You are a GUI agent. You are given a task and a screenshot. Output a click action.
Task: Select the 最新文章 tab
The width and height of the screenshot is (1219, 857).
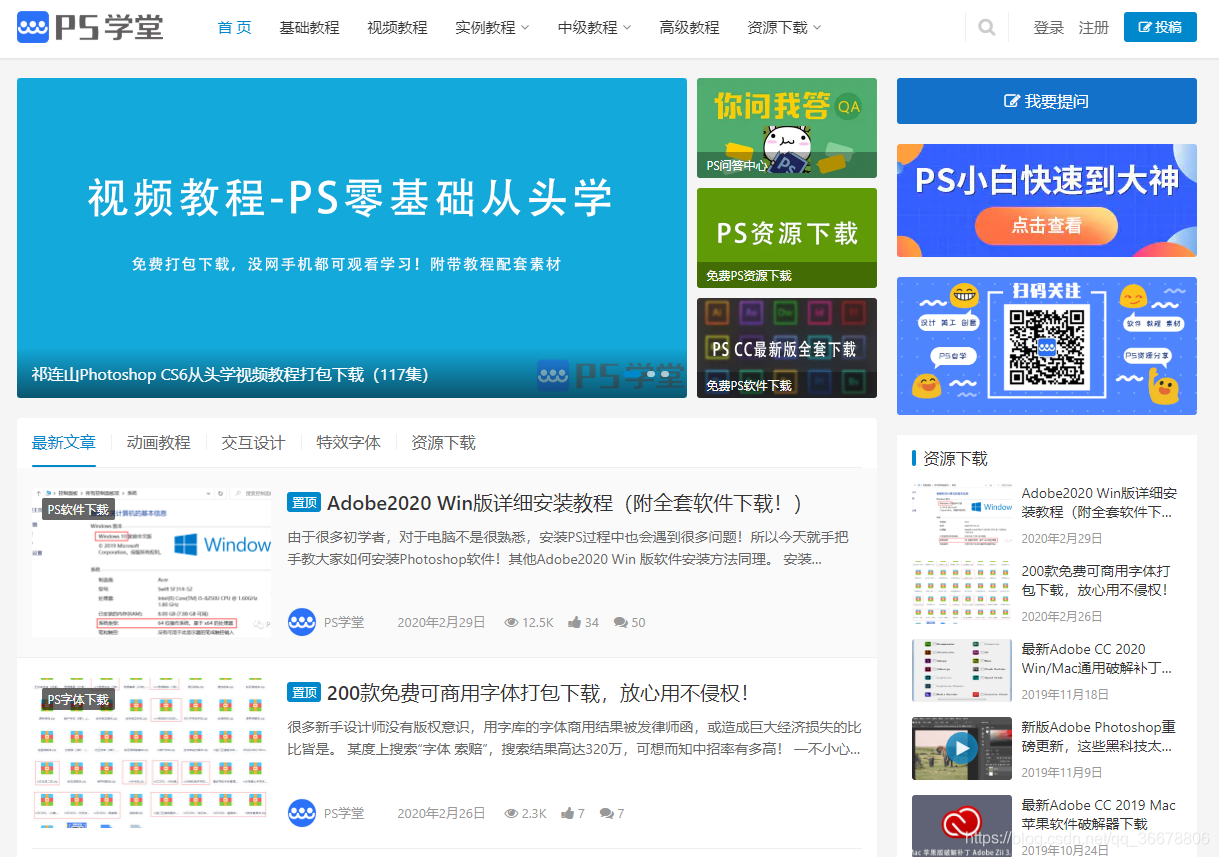click(x=64, y=442)
